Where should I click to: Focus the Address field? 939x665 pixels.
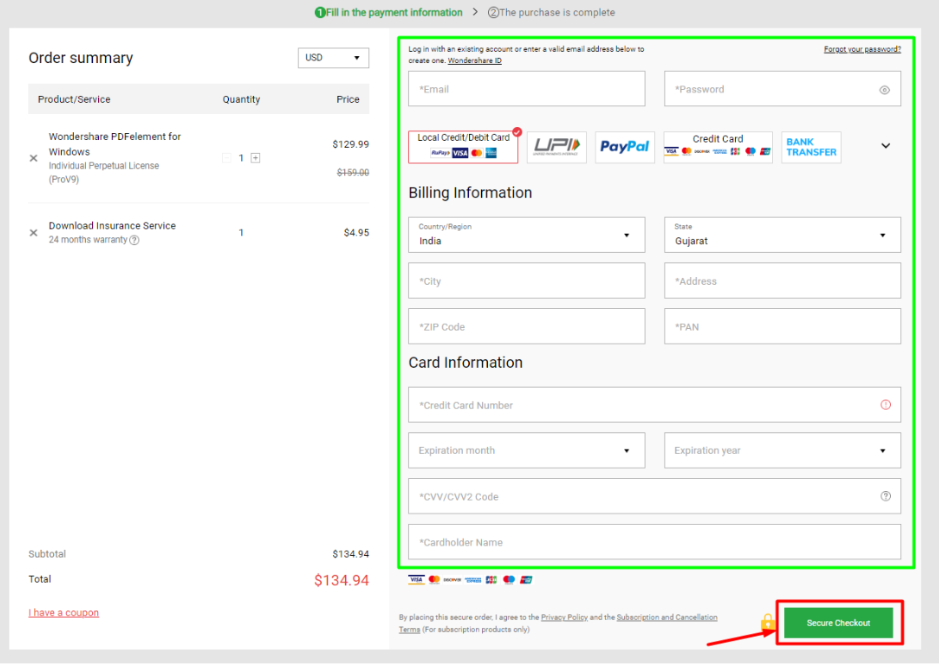coord(782,280)
